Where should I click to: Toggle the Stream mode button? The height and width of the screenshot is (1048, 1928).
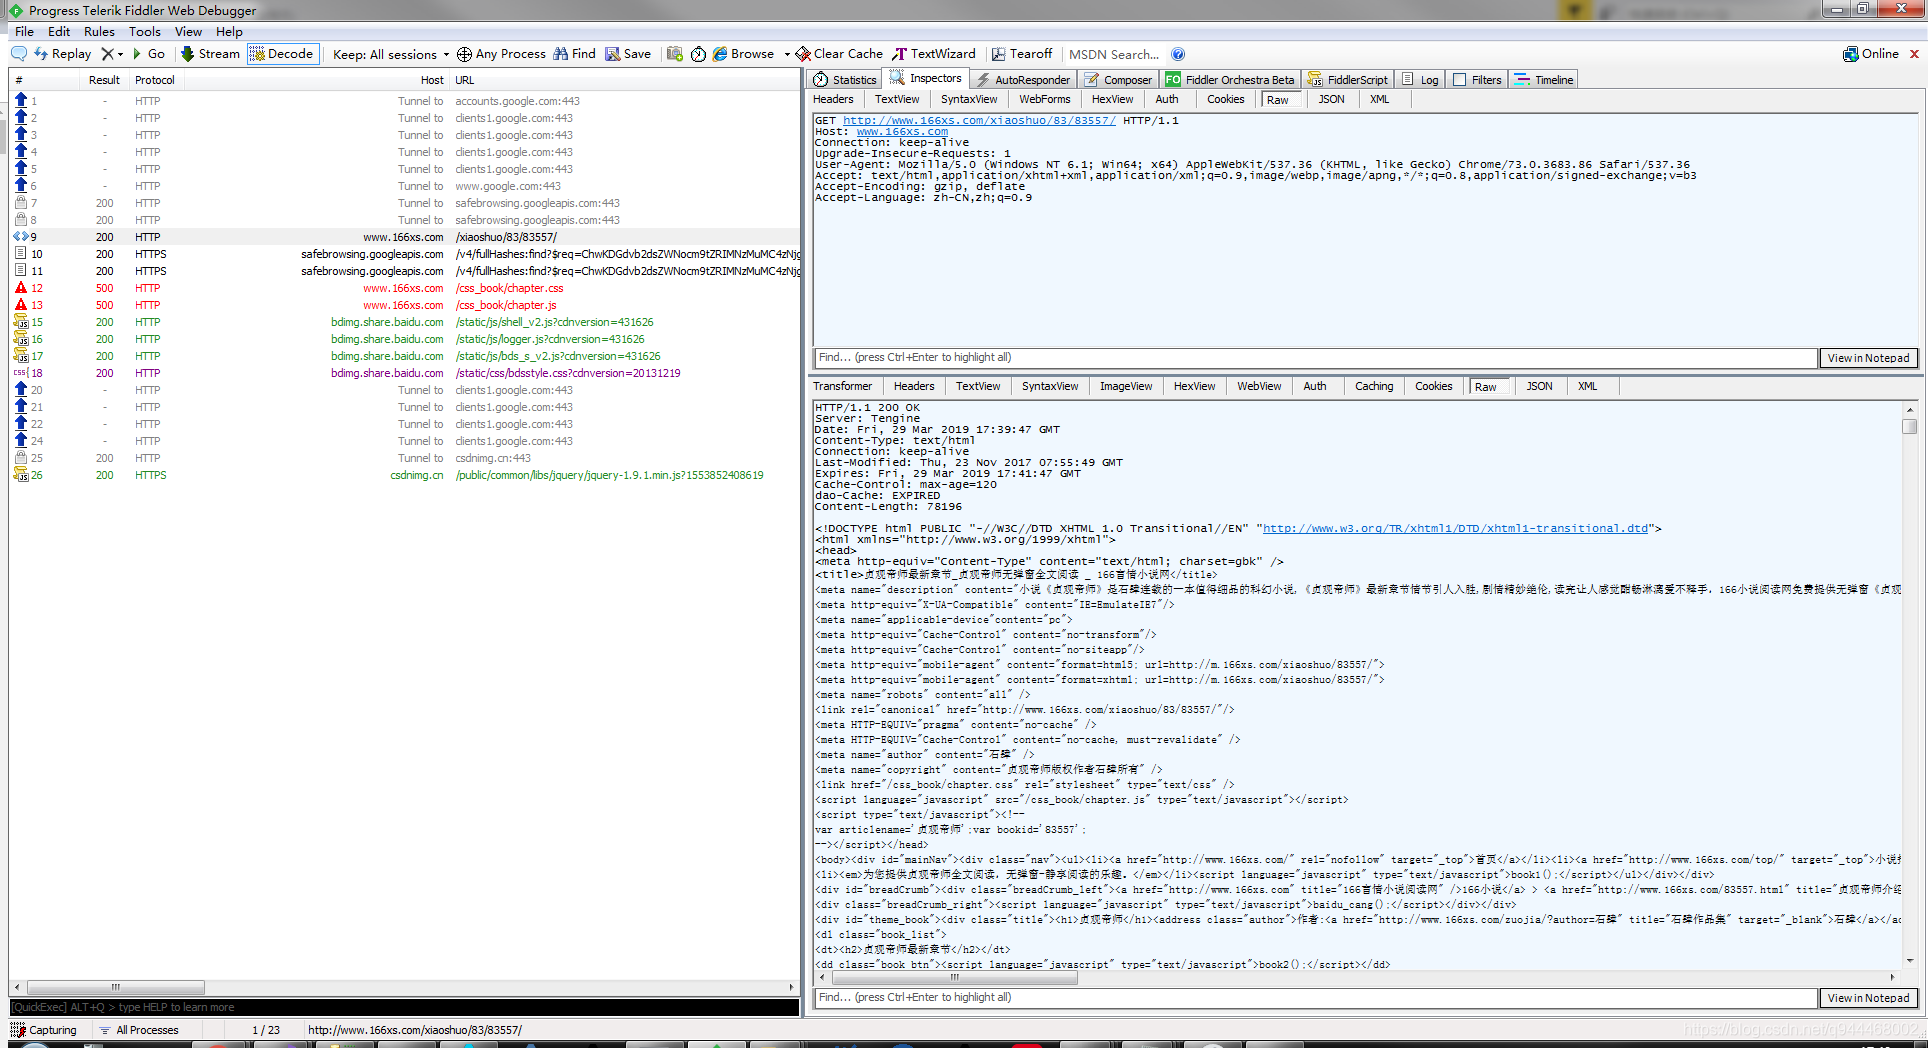pyautogui.click(x=210, y=54)
